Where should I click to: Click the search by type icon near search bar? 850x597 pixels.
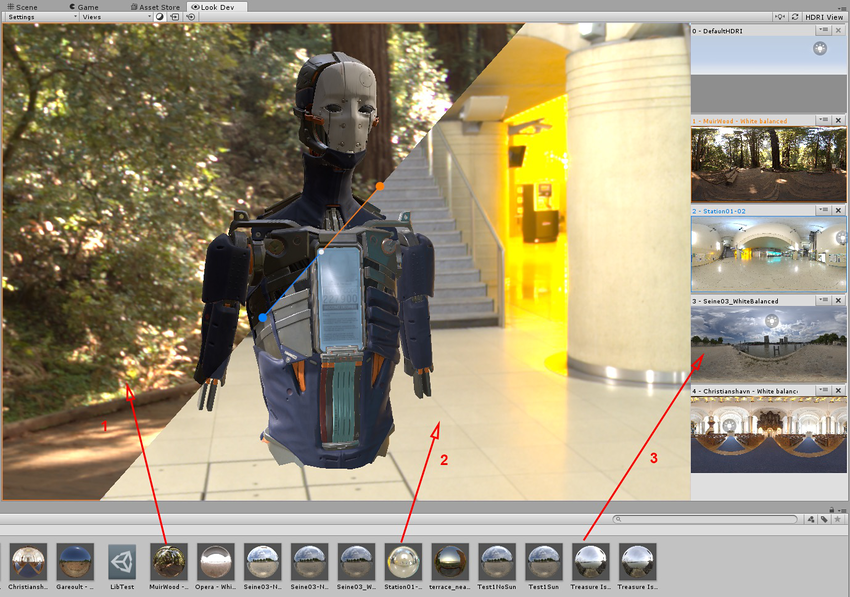point(810,518)
